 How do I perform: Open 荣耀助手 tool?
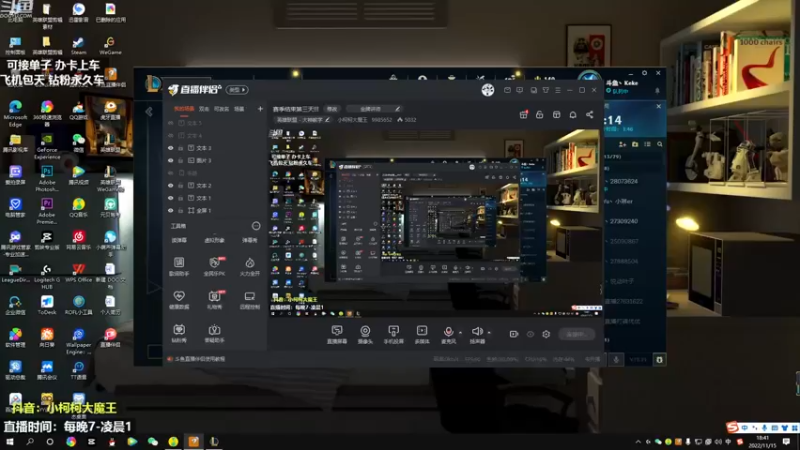[x=214, y=333]
